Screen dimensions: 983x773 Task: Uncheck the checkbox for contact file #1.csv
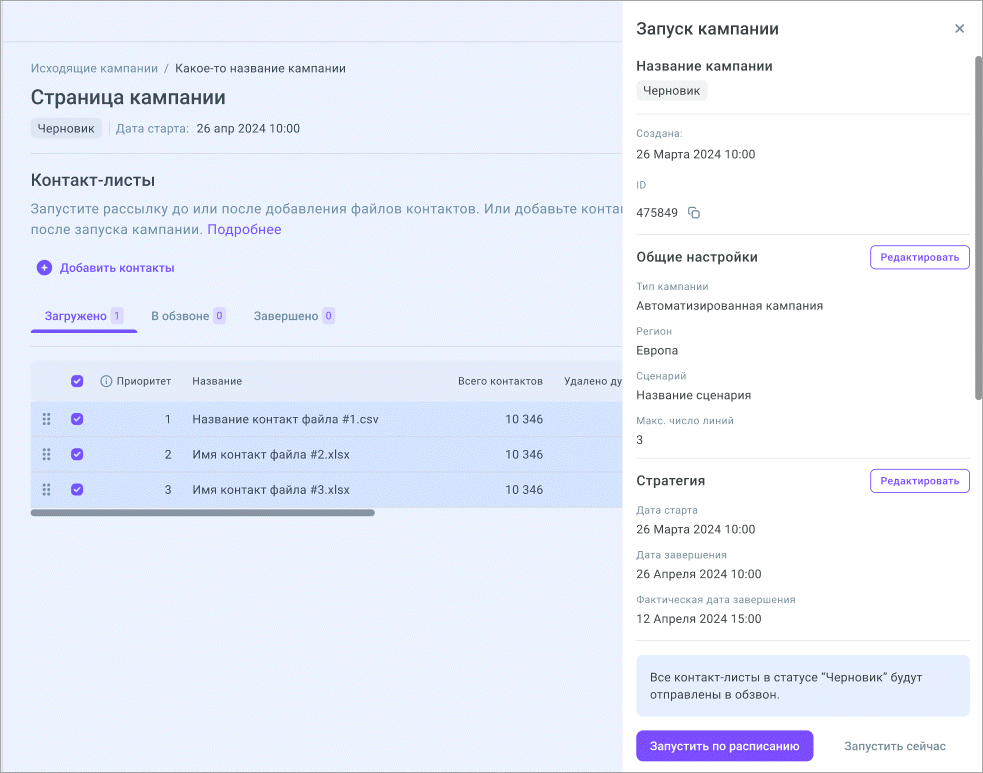click(77, 419)
